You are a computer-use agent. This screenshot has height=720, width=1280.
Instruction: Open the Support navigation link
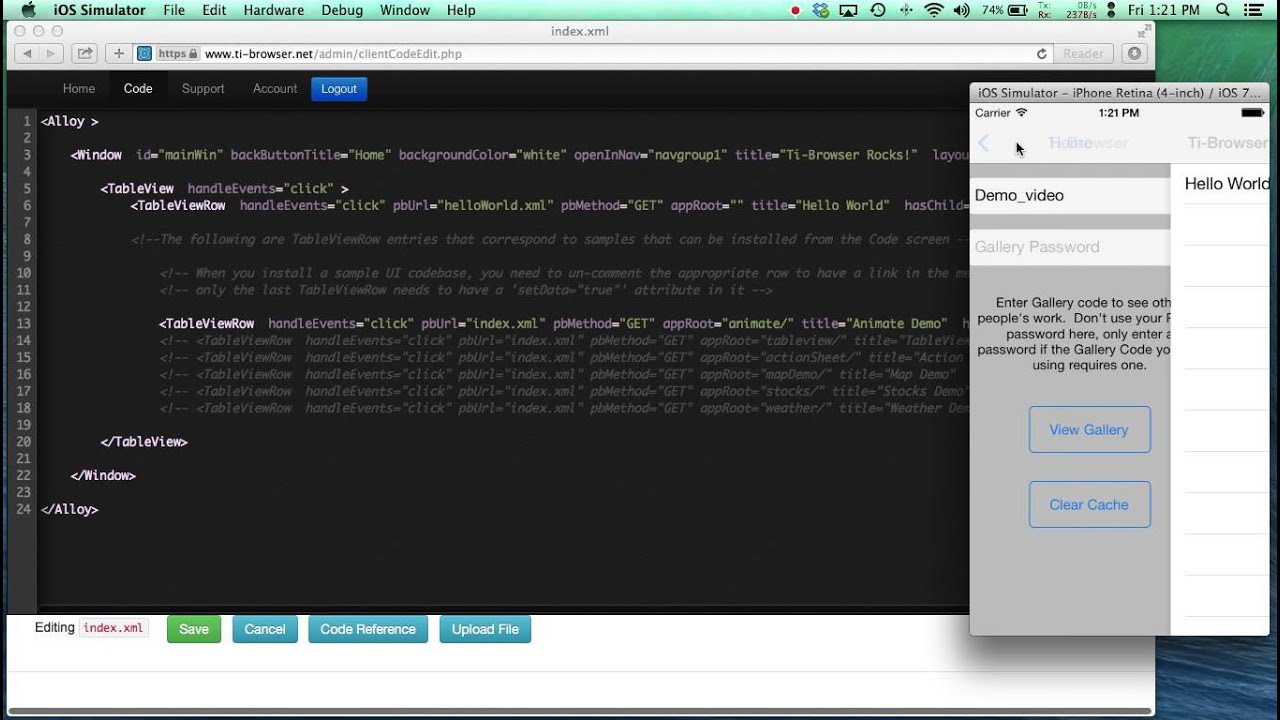tap(203, 89)
